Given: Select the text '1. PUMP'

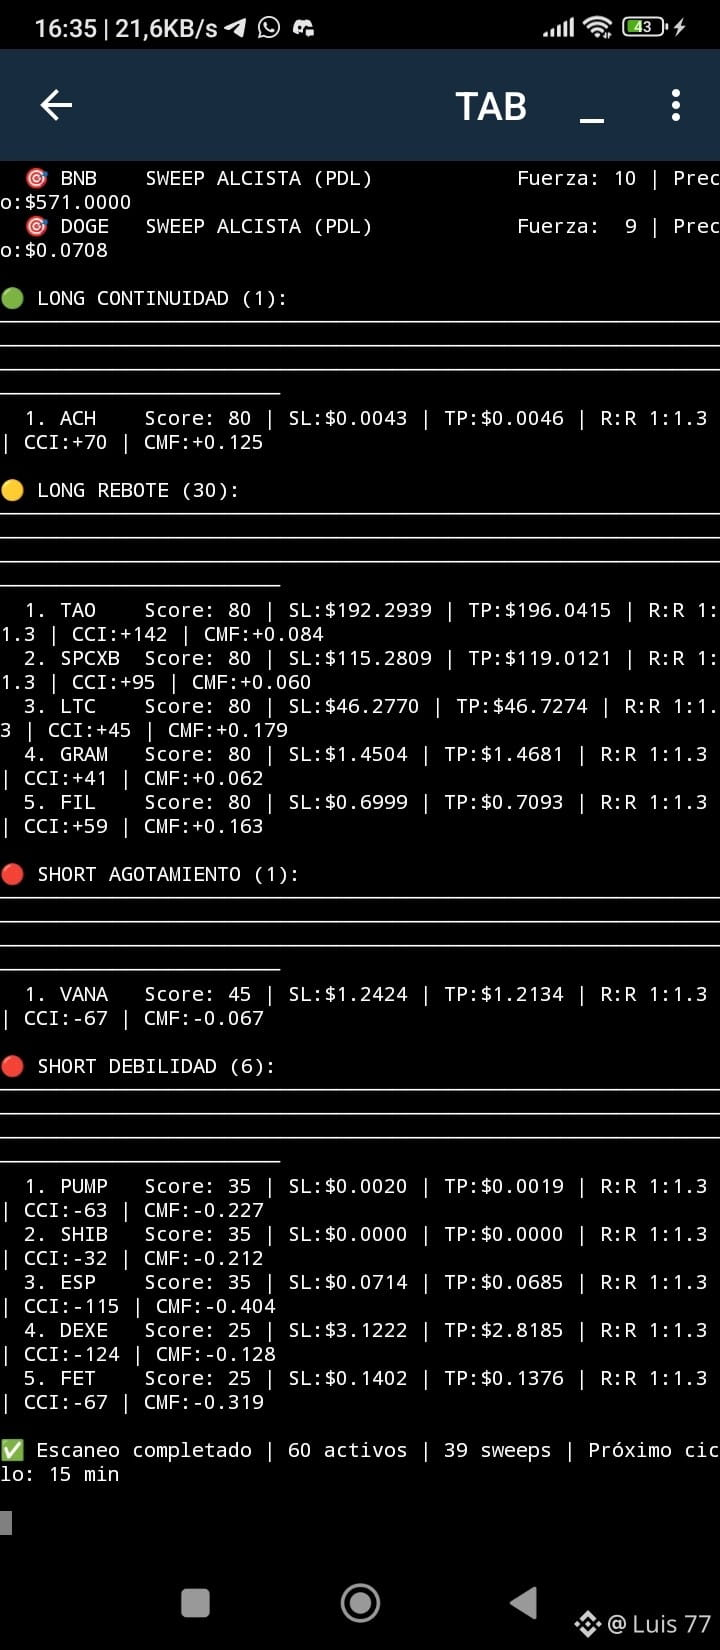Looking at the screenshot, I should [67, 1186].
